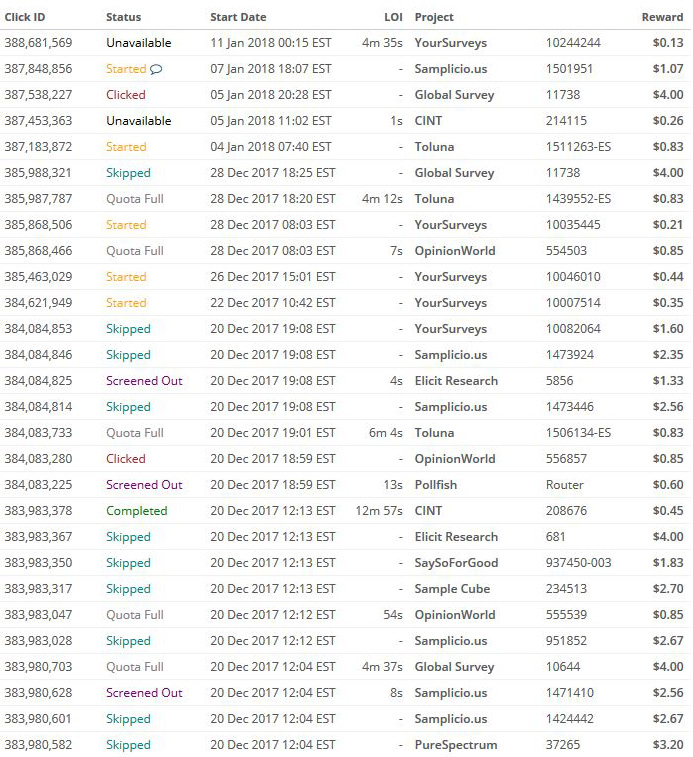Click the SaySoForGood project name
This screenshot has height=757, width=693.
[x=456, y=563]
